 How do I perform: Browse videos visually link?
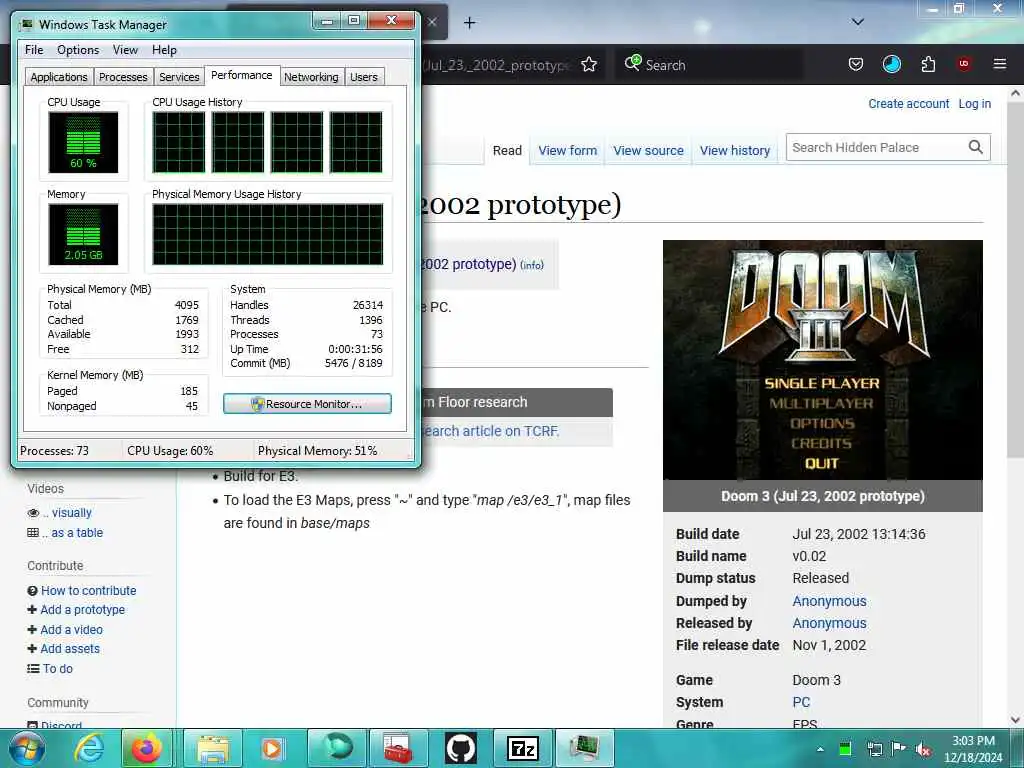pos(67,513)
